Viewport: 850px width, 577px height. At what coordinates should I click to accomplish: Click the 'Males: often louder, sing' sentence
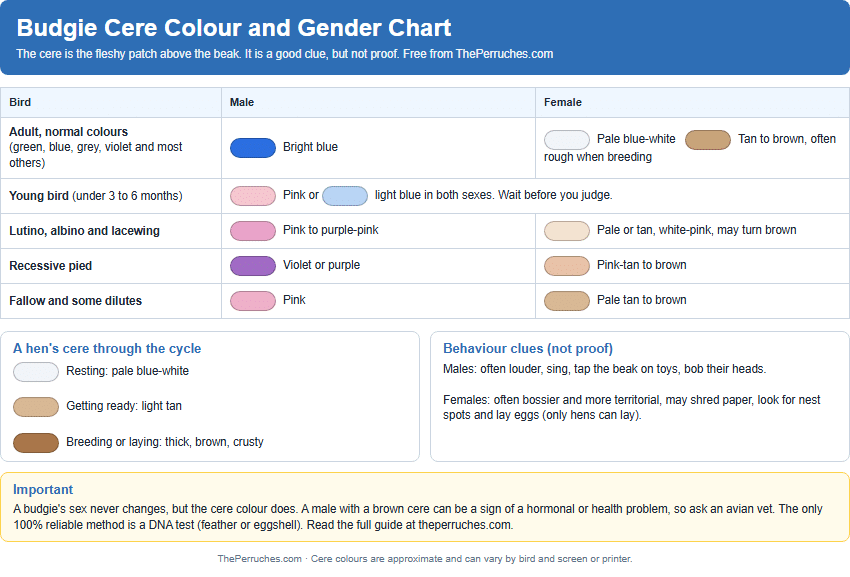604,369
